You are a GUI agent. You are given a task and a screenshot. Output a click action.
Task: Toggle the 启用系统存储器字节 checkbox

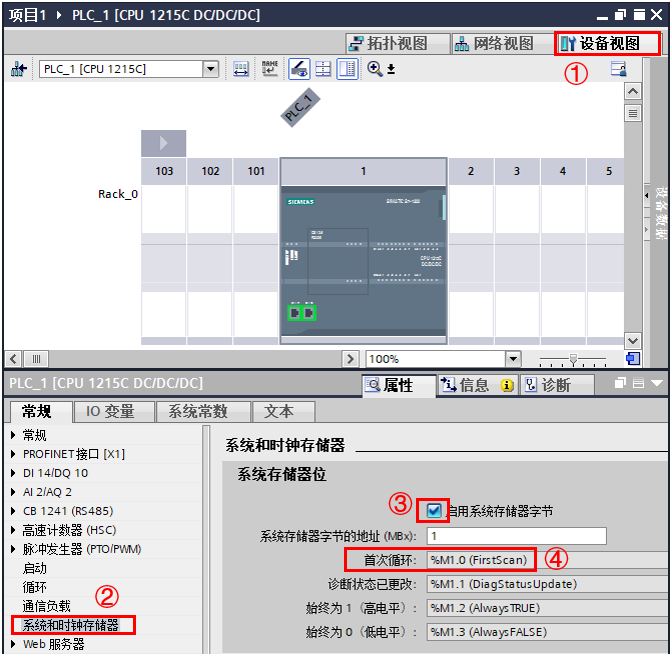coord(434,510)
